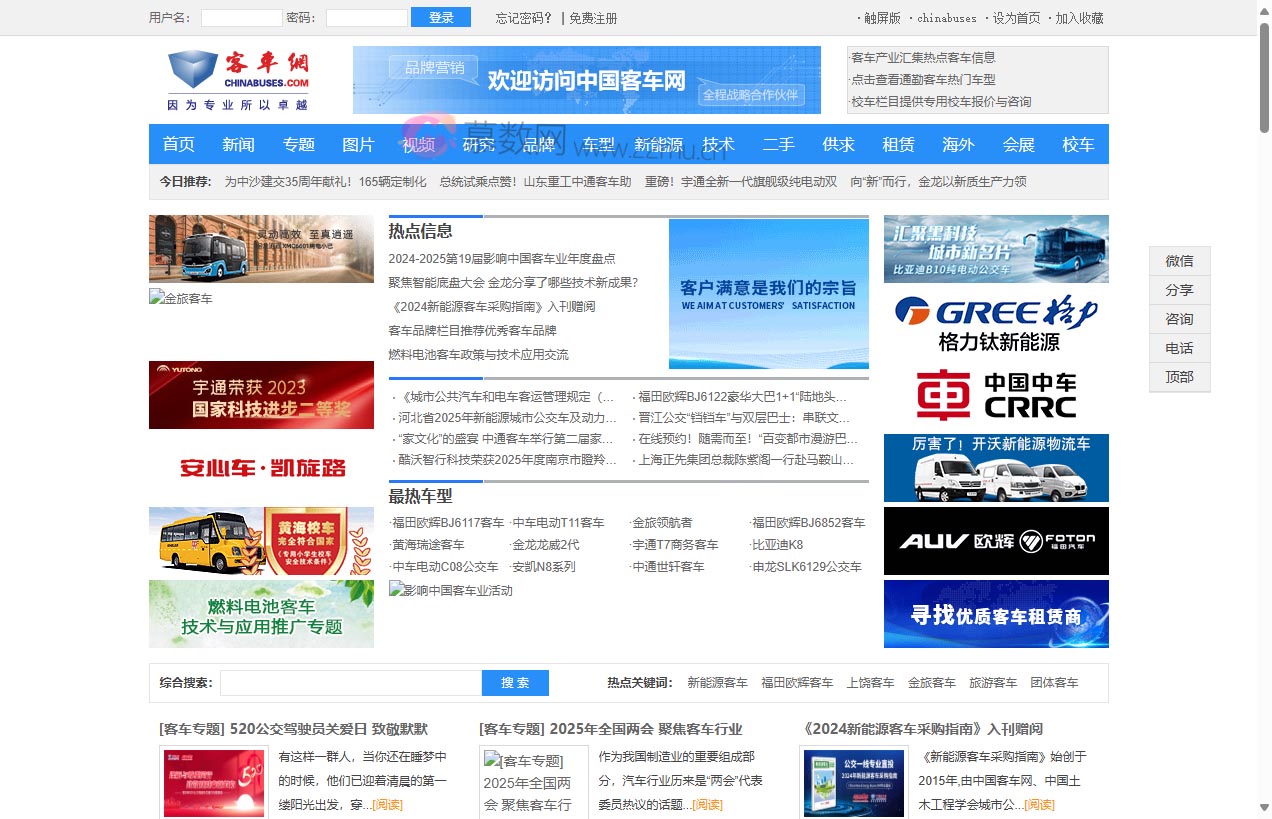
Task: Switch to the 校车 navigation tab
Action: pos(1078,144)
